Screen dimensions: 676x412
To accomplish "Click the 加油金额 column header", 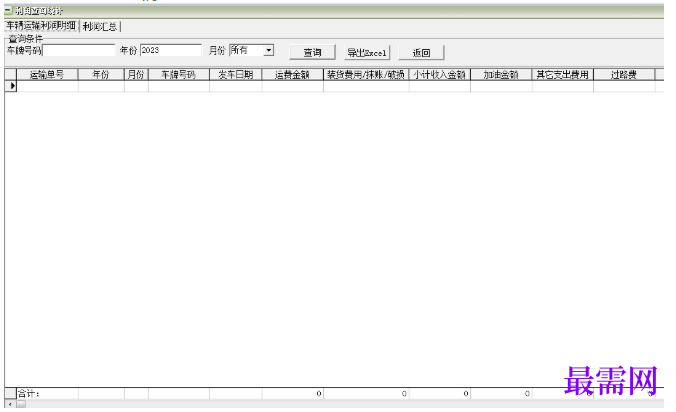I will click(501, 75).
